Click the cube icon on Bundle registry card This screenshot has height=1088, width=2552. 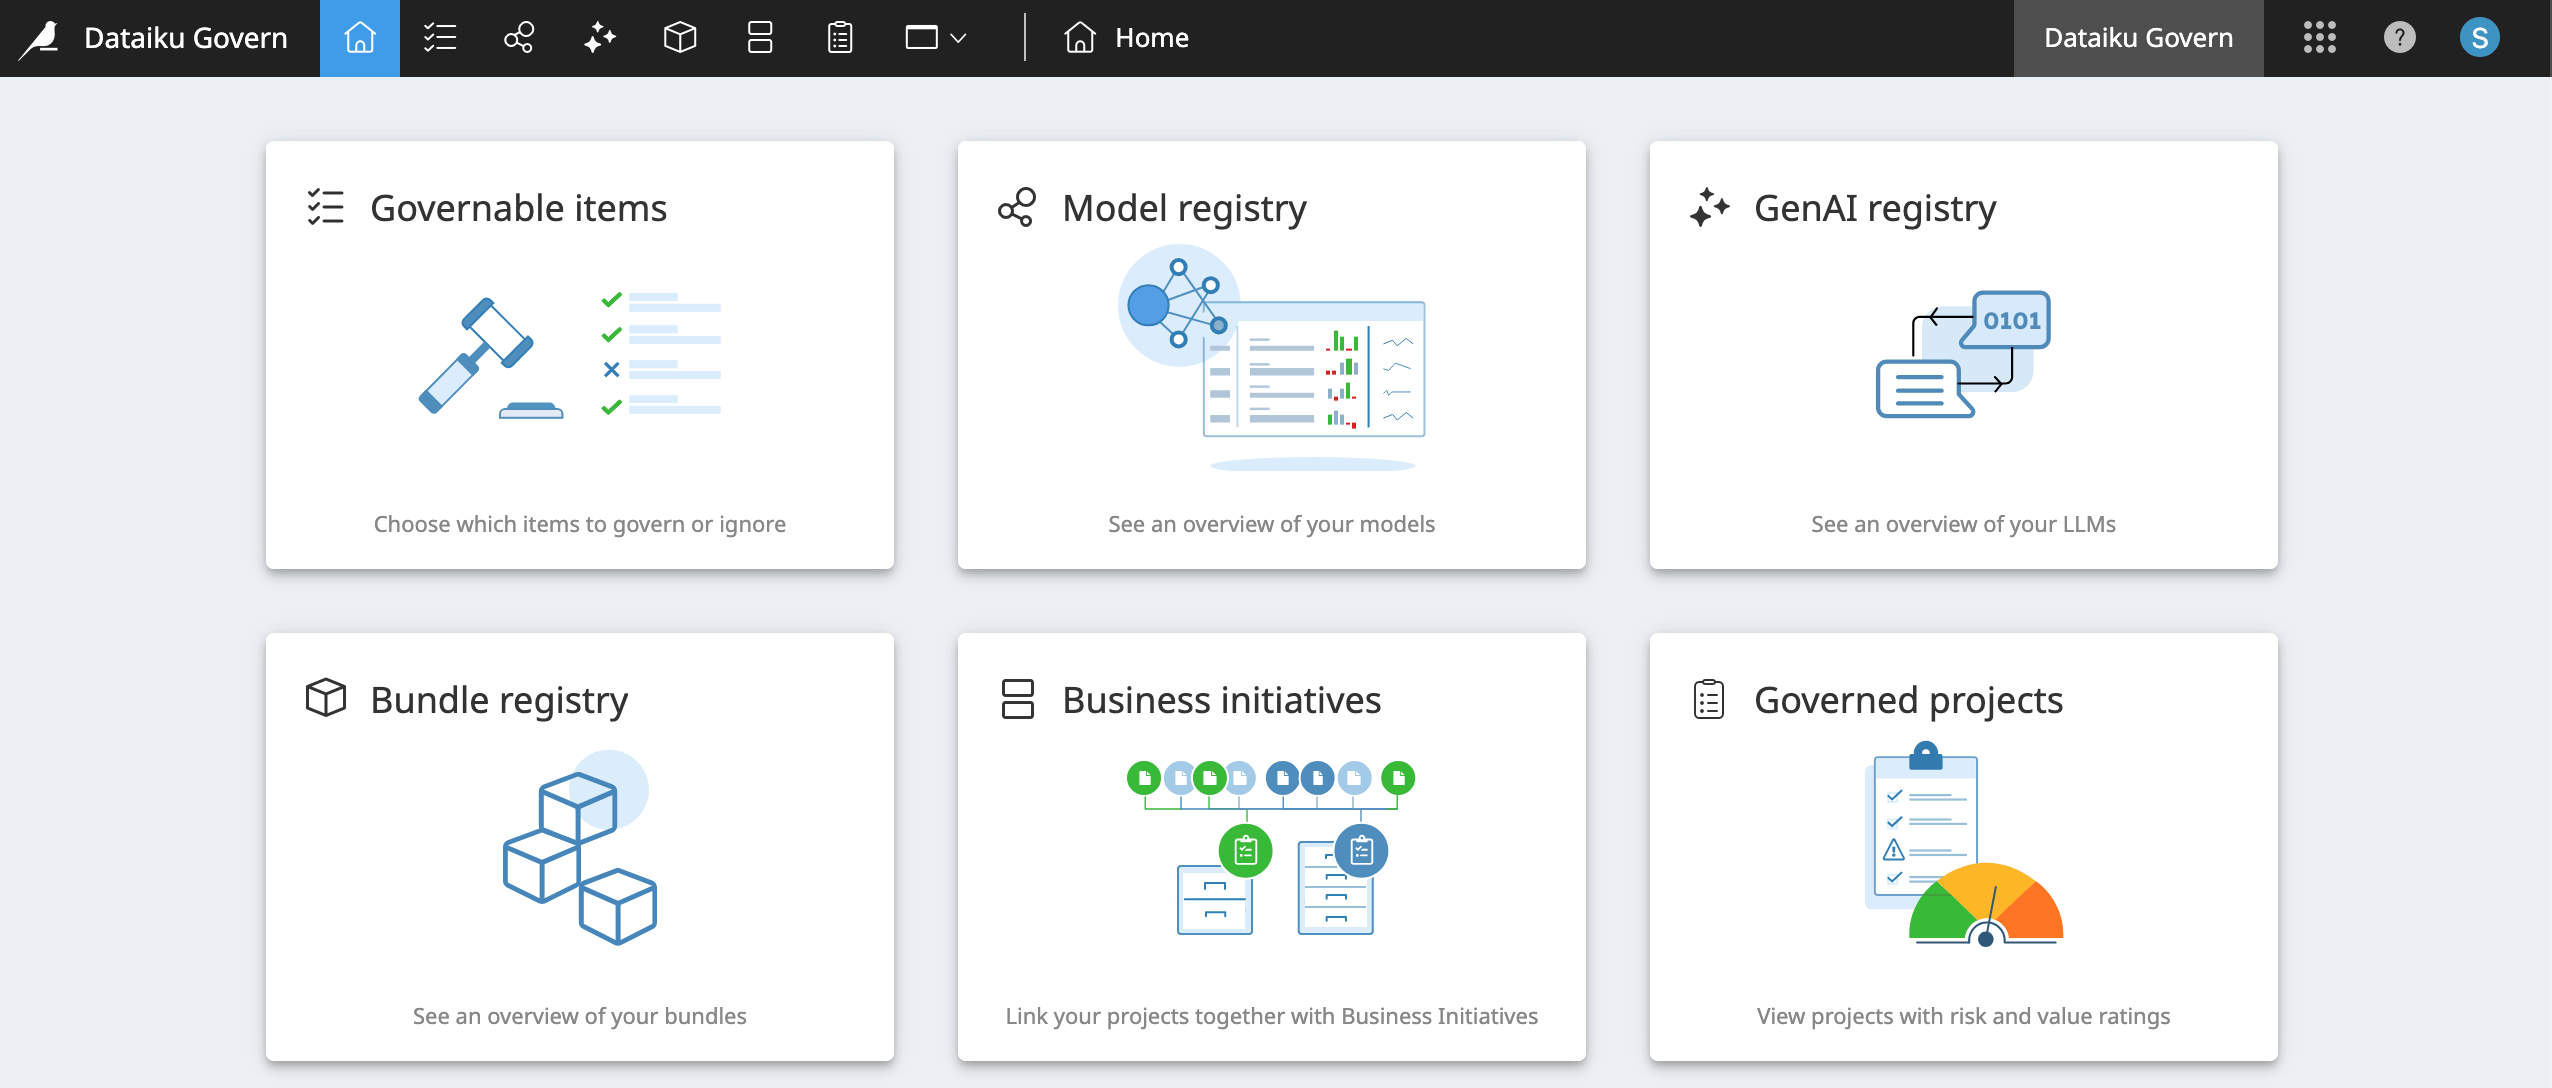[326, 698]
